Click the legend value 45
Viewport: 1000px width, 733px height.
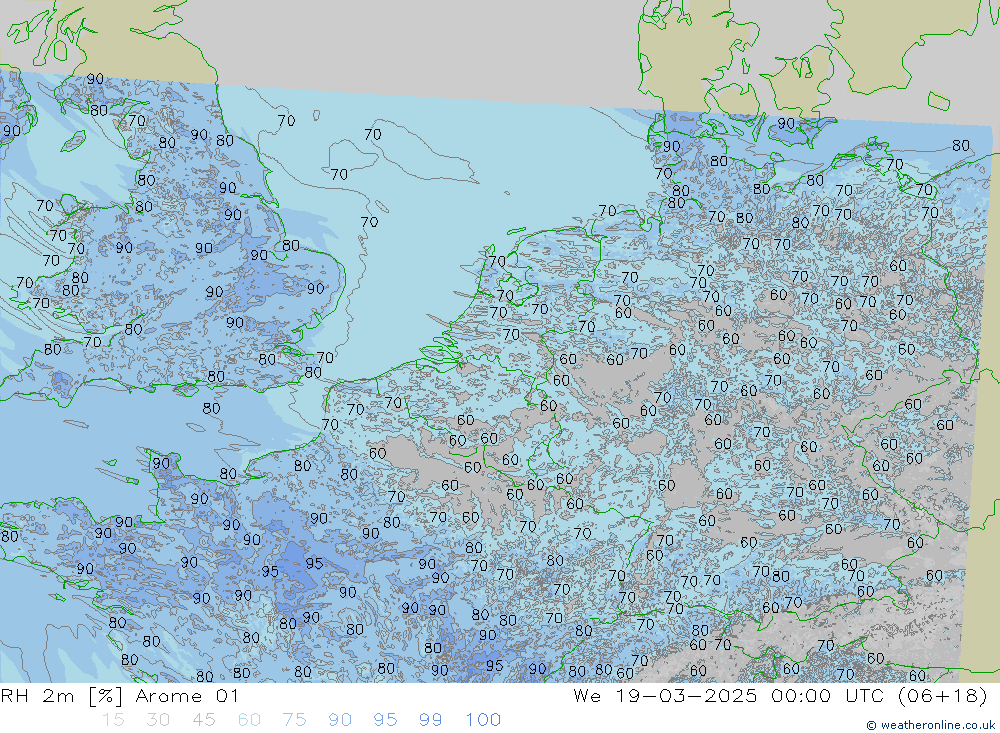click(203, 720)
